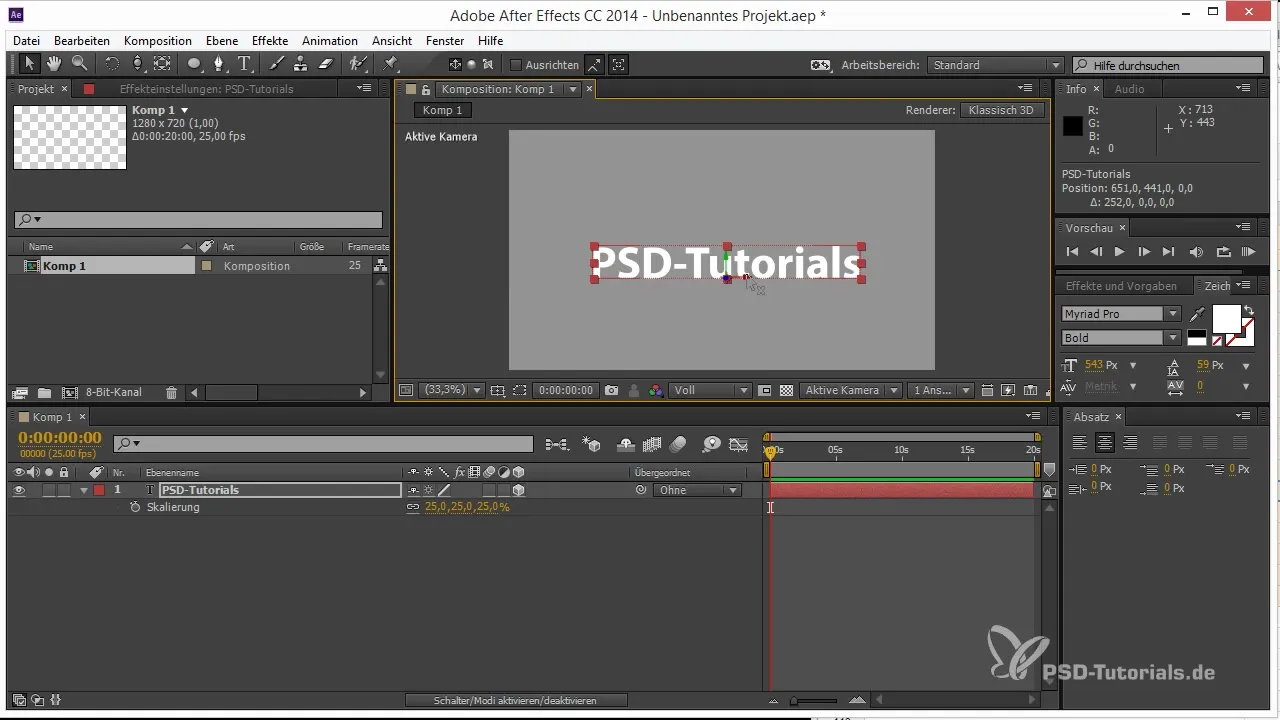Select the Selection arrow tool
The image size is (1280, 720).
tap(29, 64)
